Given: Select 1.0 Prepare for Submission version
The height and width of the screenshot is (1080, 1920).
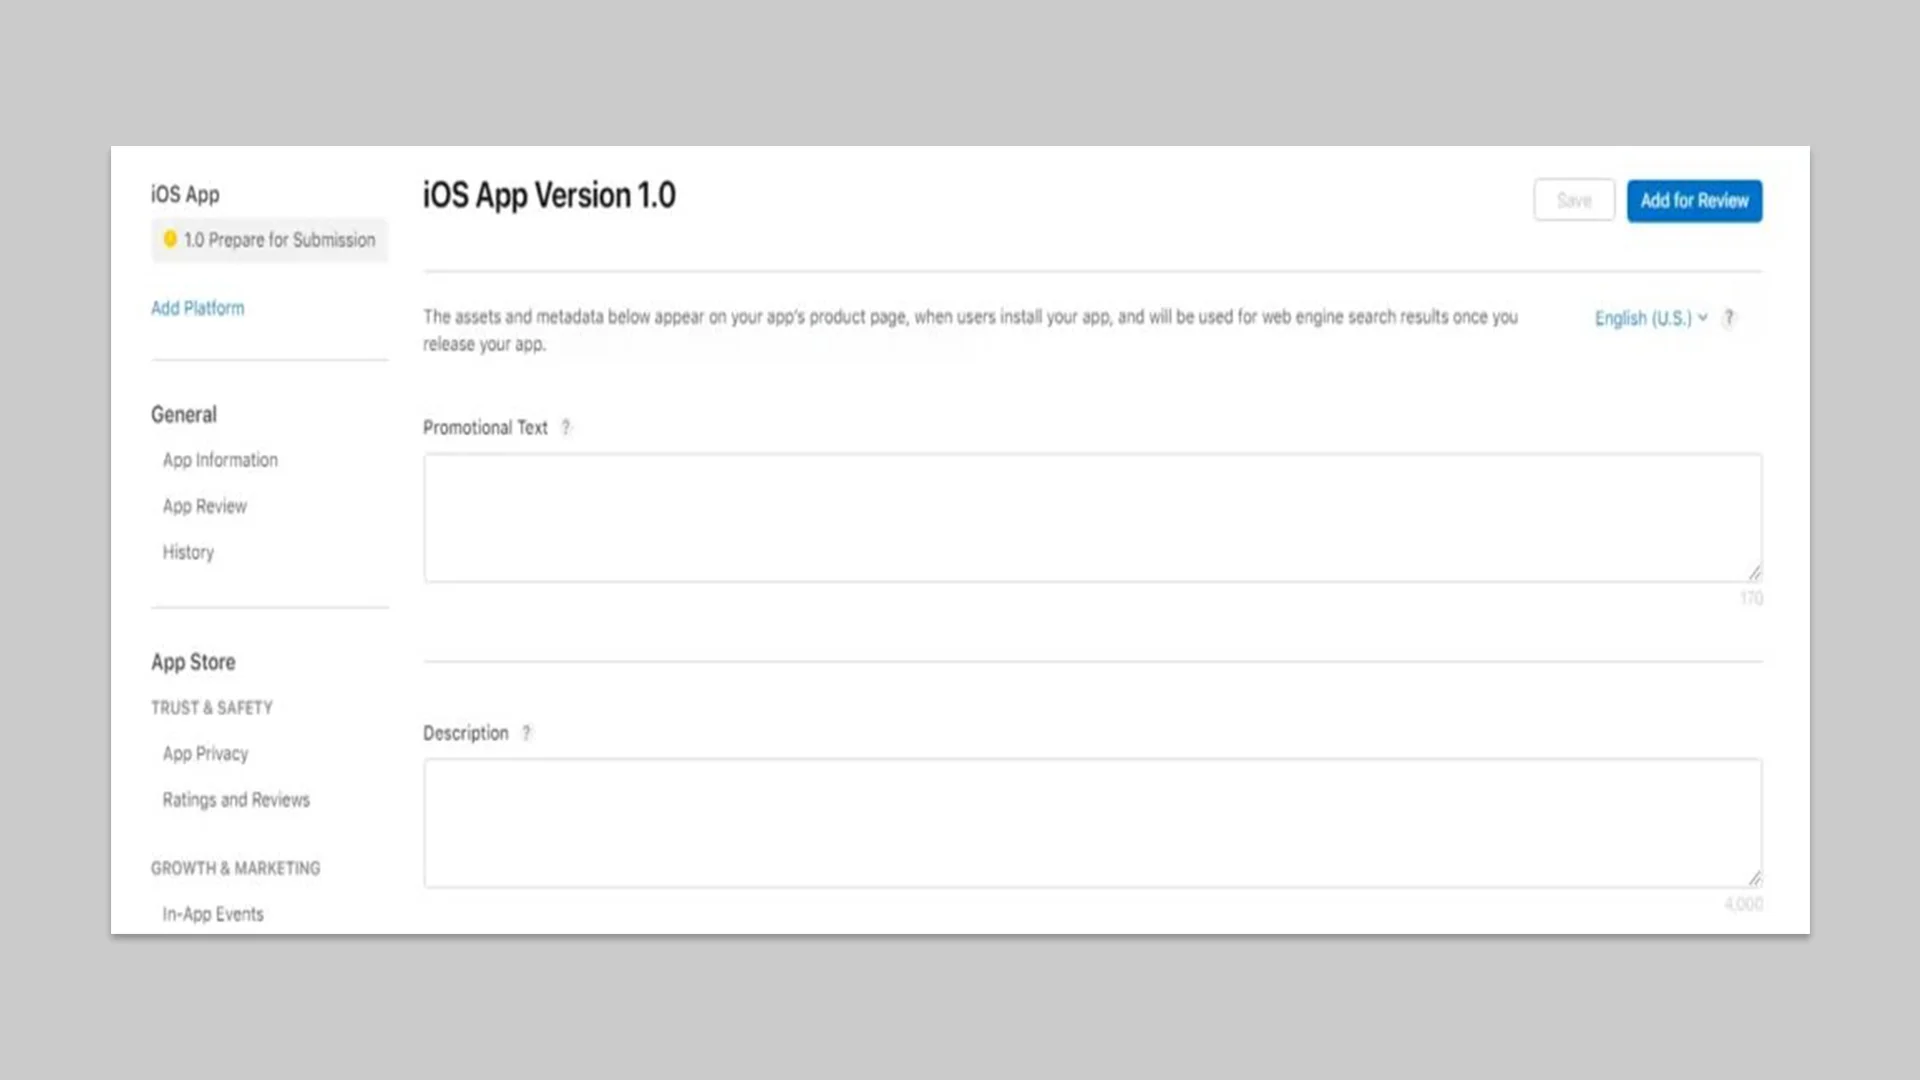Looking at the screenshot, I should click(x=270, y=240).
